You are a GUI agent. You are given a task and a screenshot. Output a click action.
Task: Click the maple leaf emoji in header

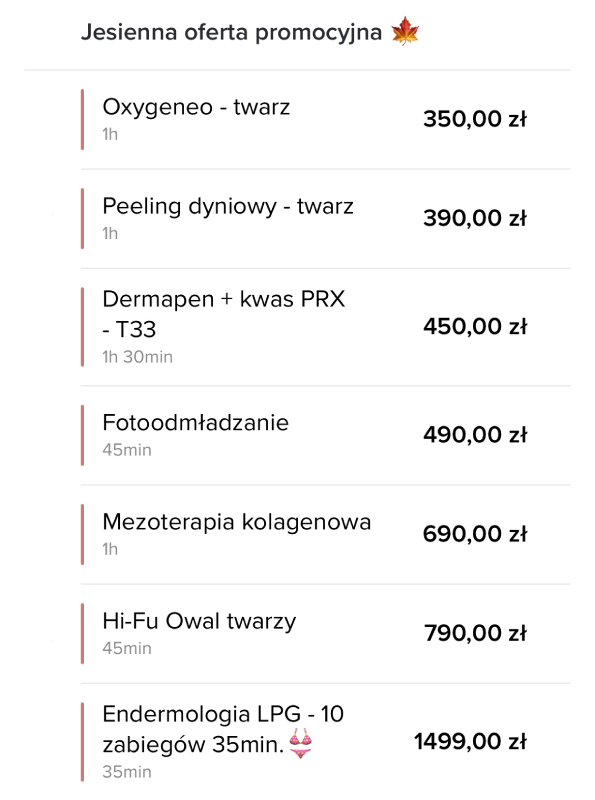pos(405,31)
